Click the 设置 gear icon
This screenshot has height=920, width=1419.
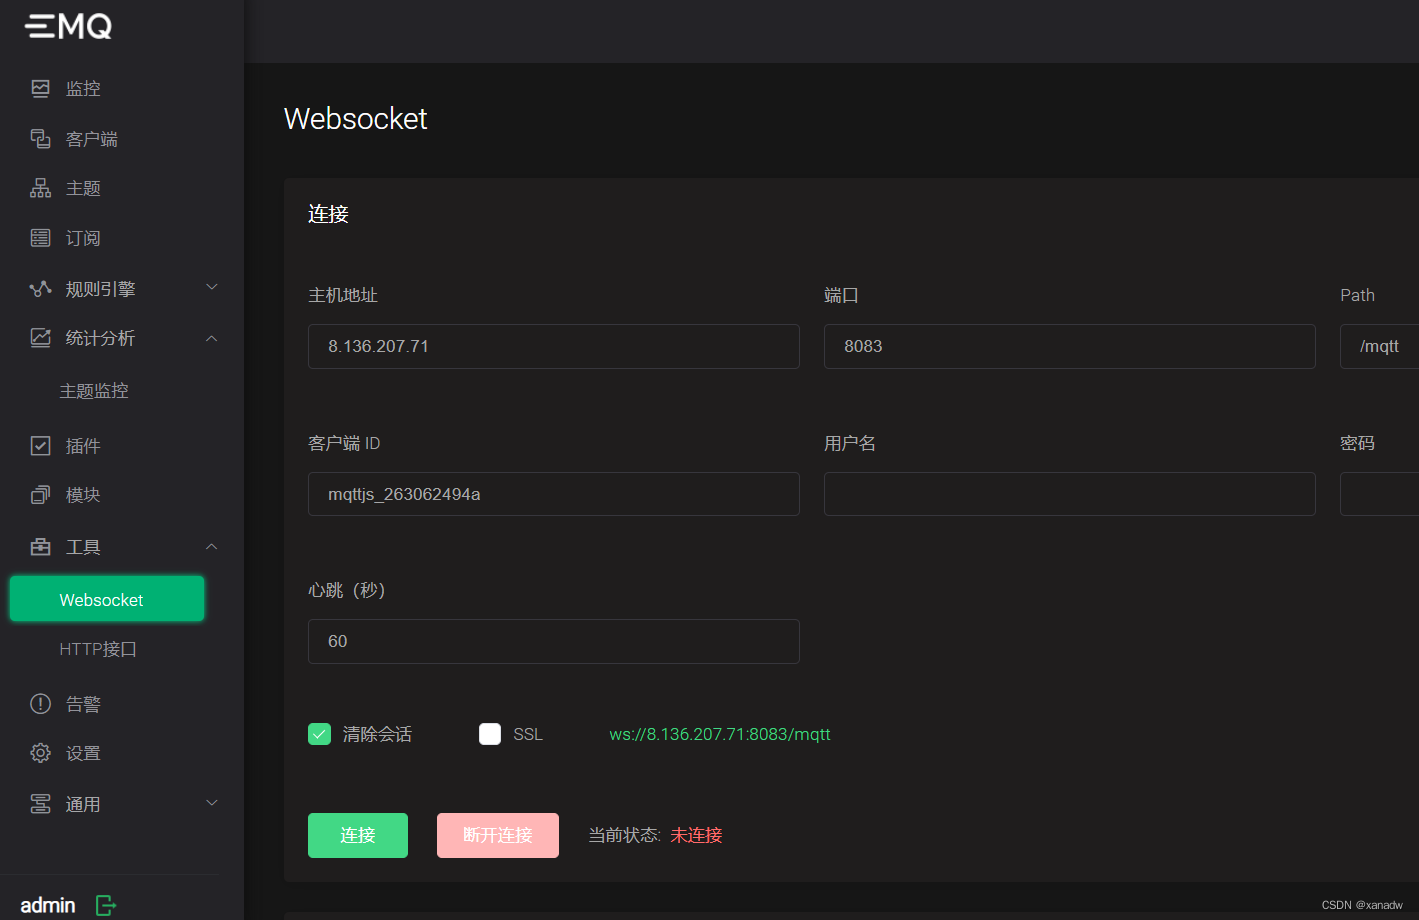(x=40, y=753)
